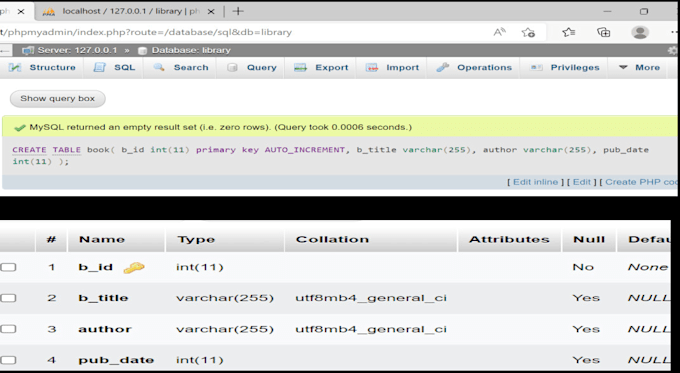Image resolution: width=680 pixels, height=373 pixels.
Task: Open the Export tab
Action: 321,68
